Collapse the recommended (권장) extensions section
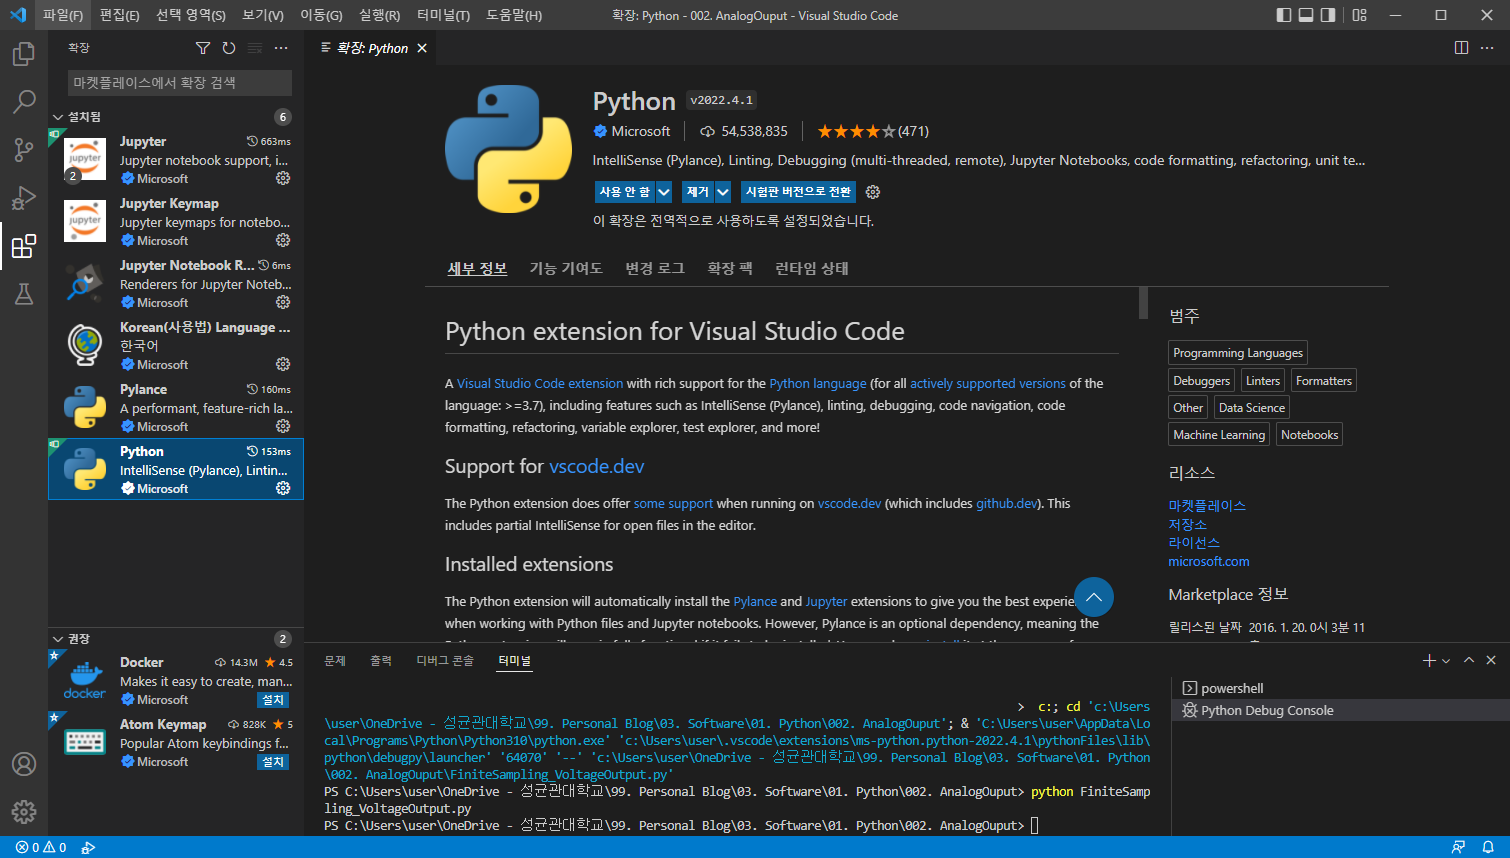1510x858 pixels. click(58, 639)
